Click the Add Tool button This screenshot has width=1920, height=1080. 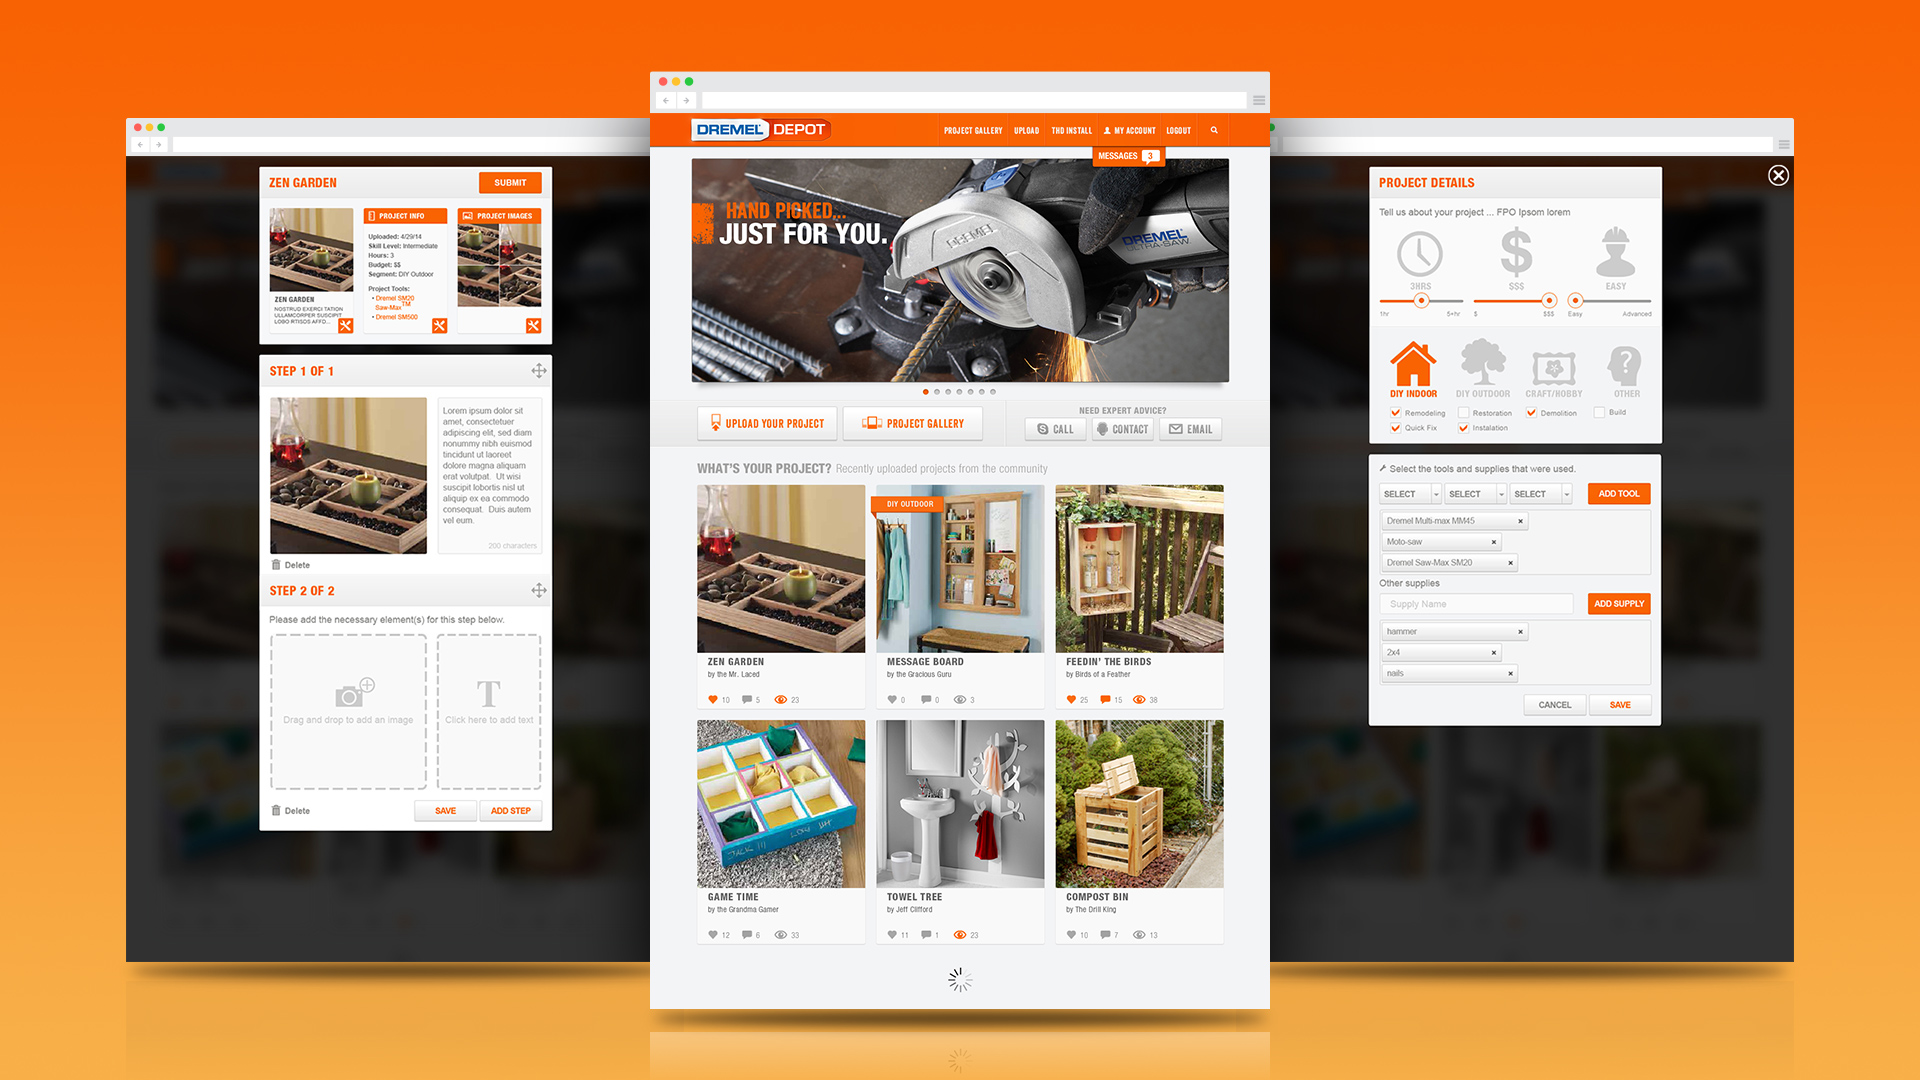click(x=1617, y=493)
